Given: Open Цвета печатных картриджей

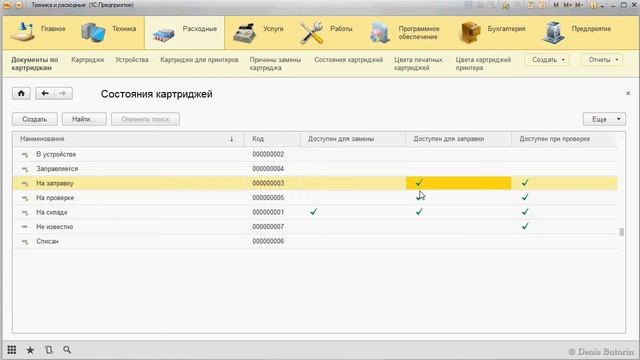Looking at the screenshot, I should pos(418,64).
